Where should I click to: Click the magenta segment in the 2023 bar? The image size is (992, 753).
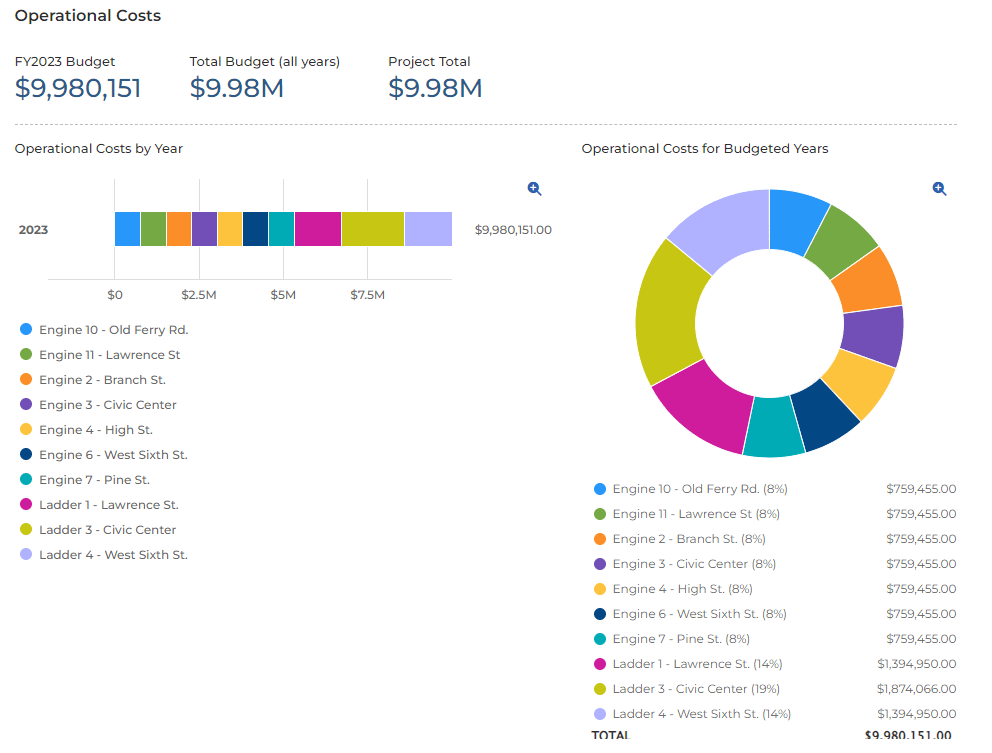tap(318, 229)
